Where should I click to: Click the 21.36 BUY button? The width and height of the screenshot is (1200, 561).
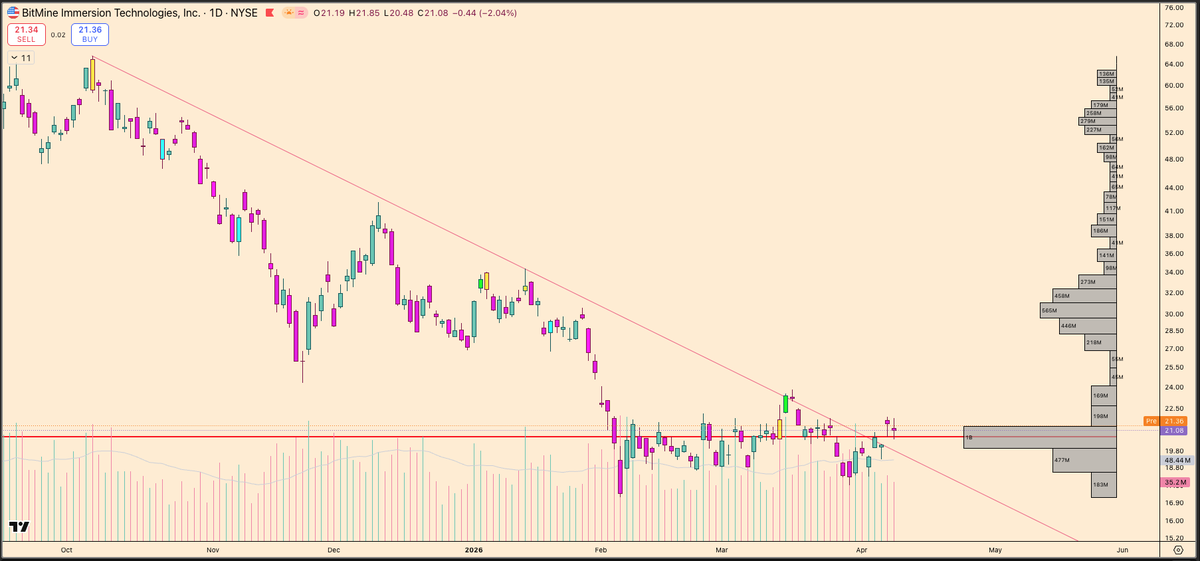(x=90, y=34)
